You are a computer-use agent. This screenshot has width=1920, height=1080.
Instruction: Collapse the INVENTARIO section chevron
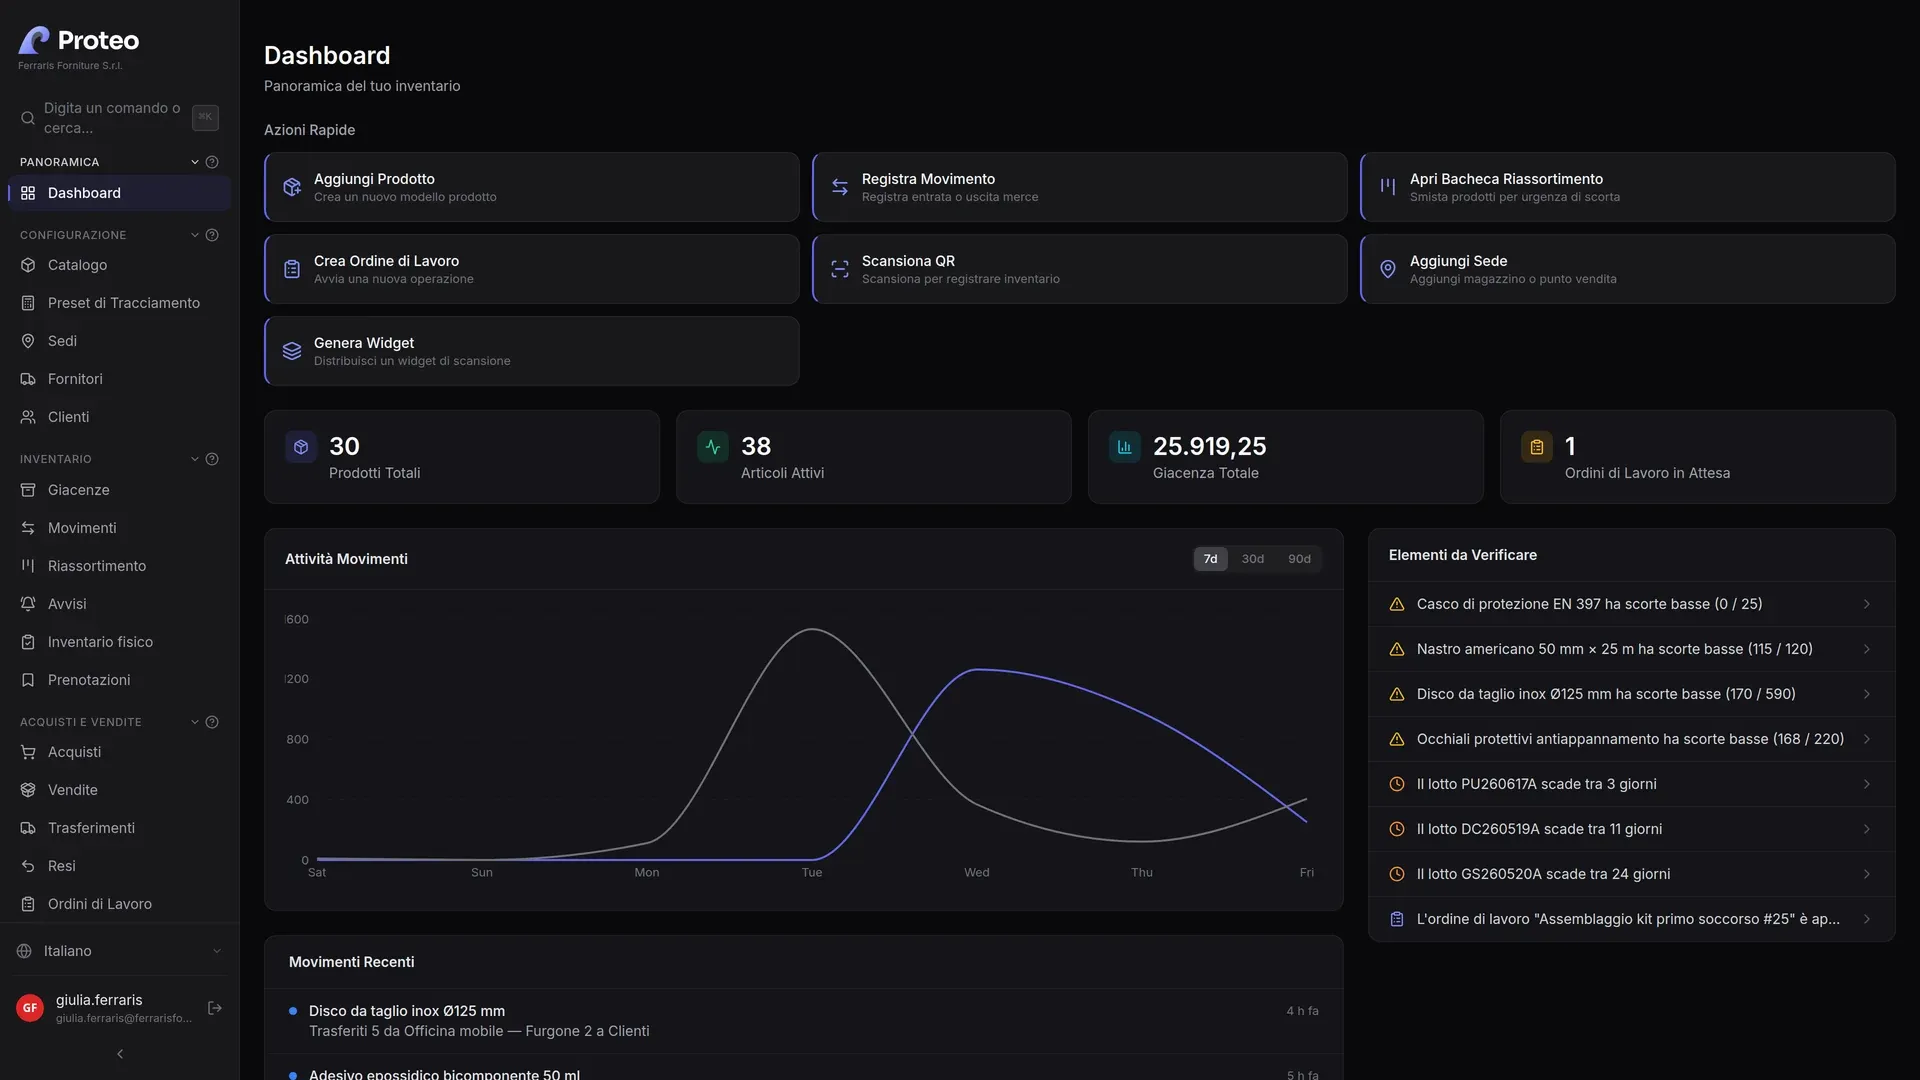click(195, 459)
